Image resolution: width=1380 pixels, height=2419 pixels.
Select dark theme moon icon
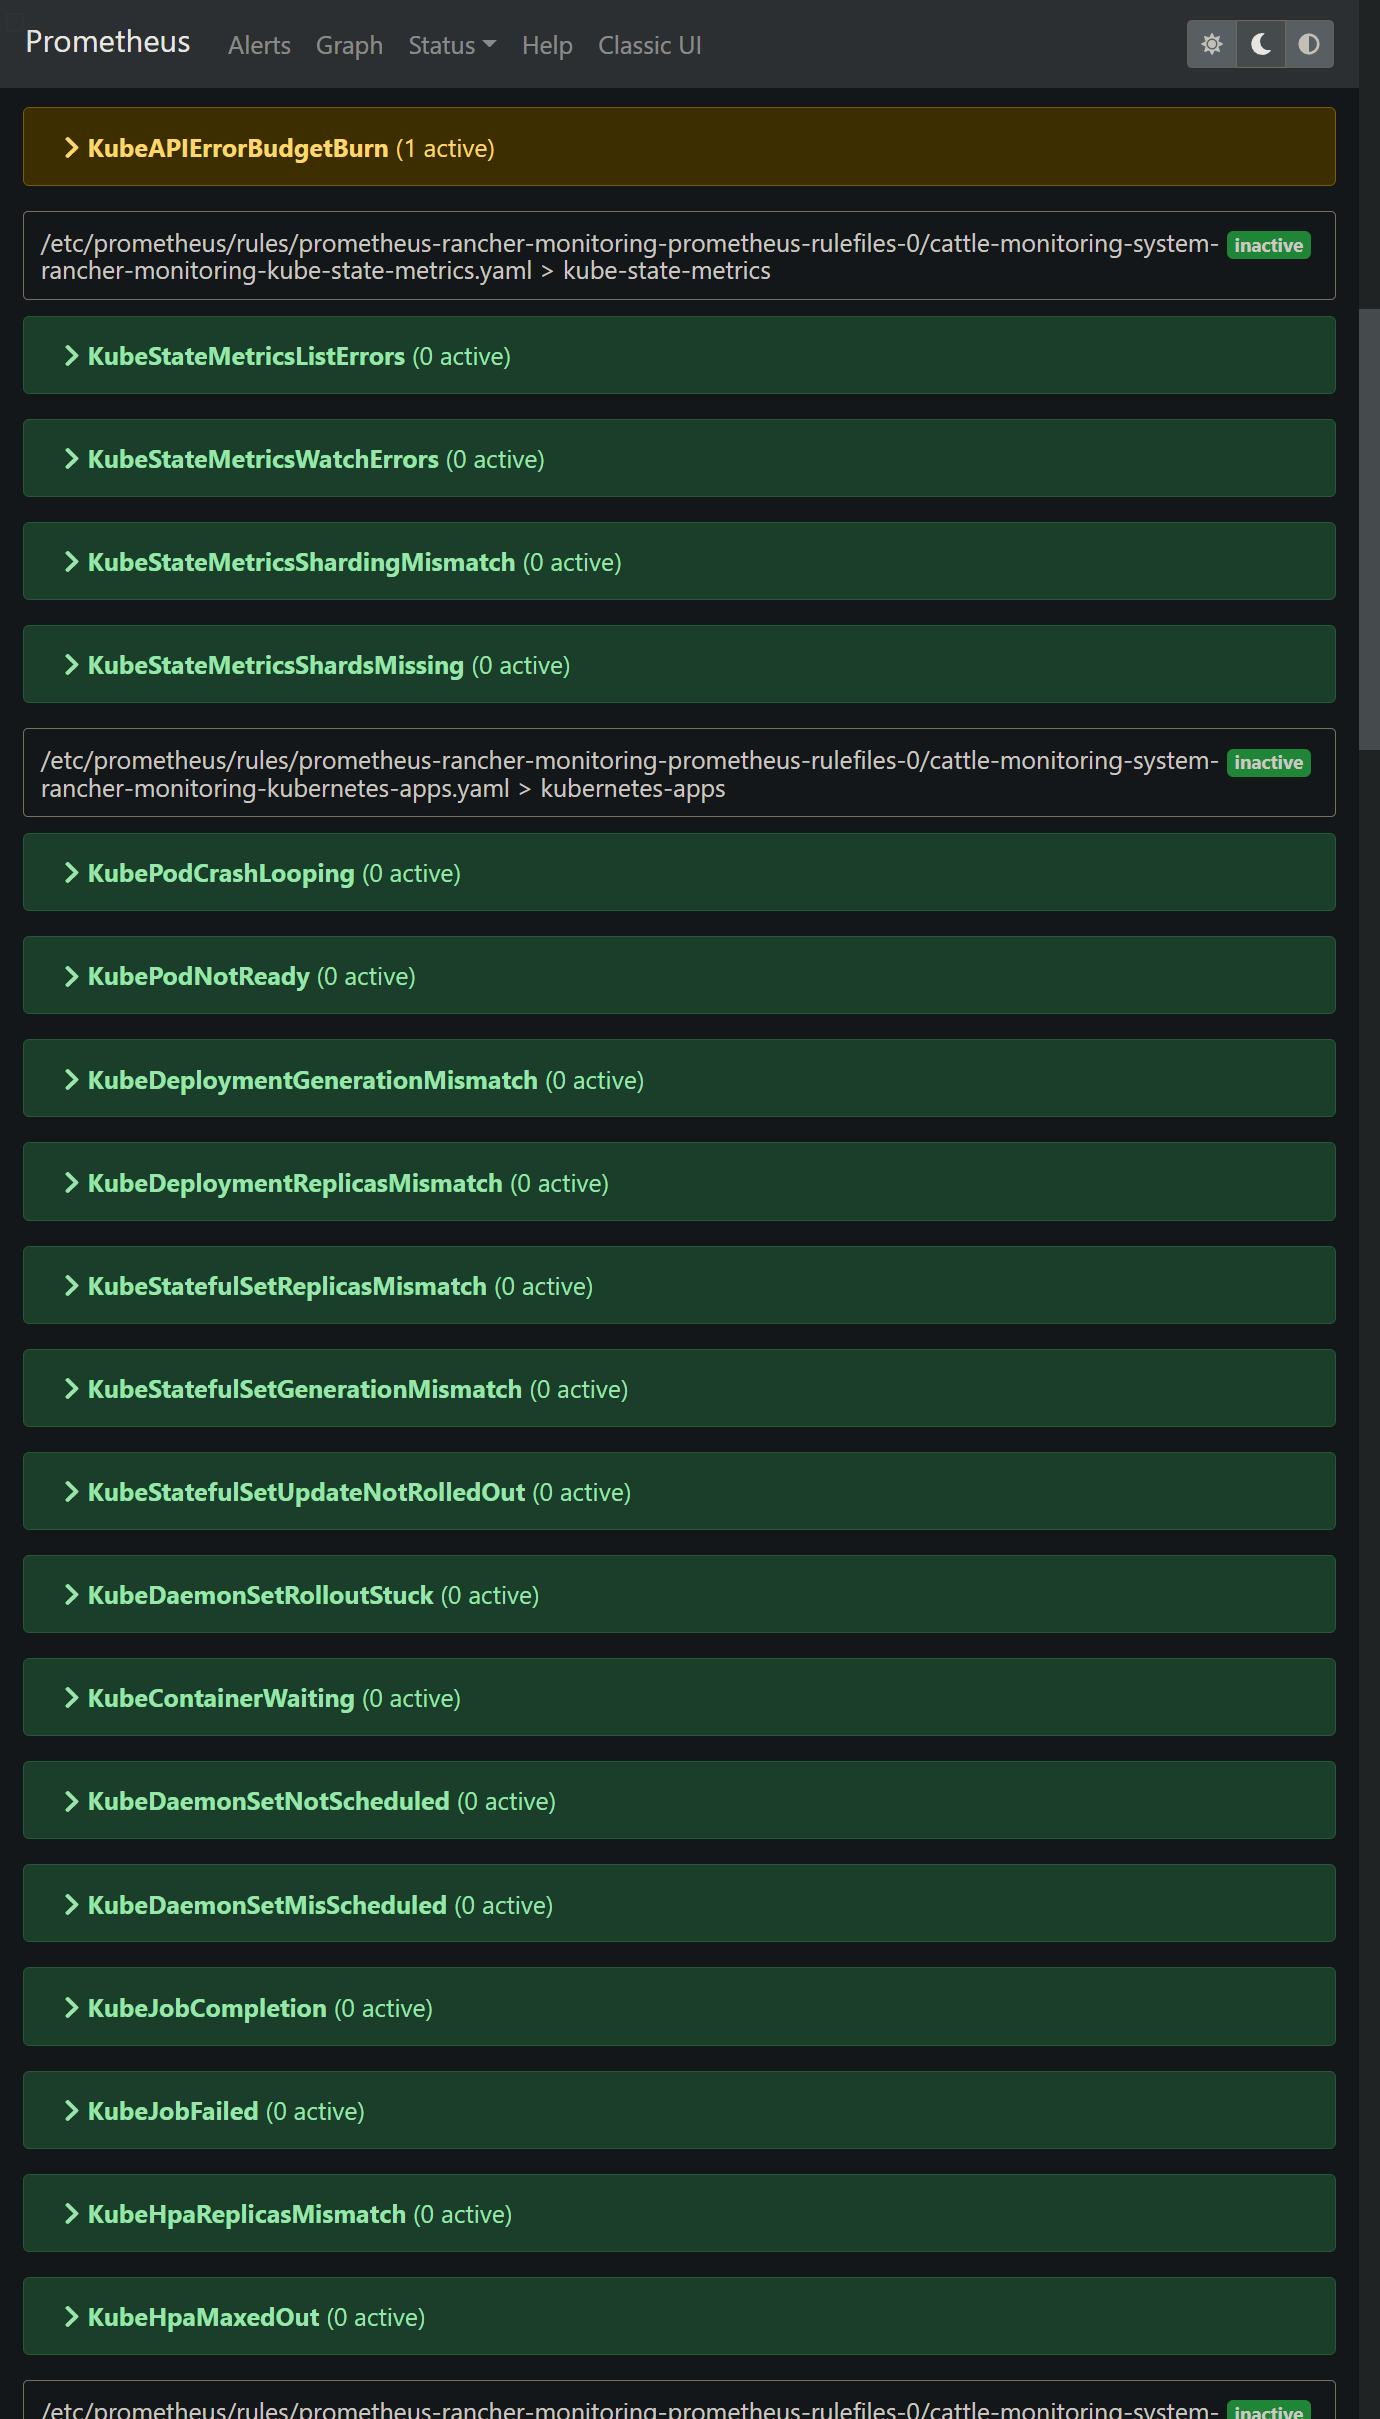1260,44
